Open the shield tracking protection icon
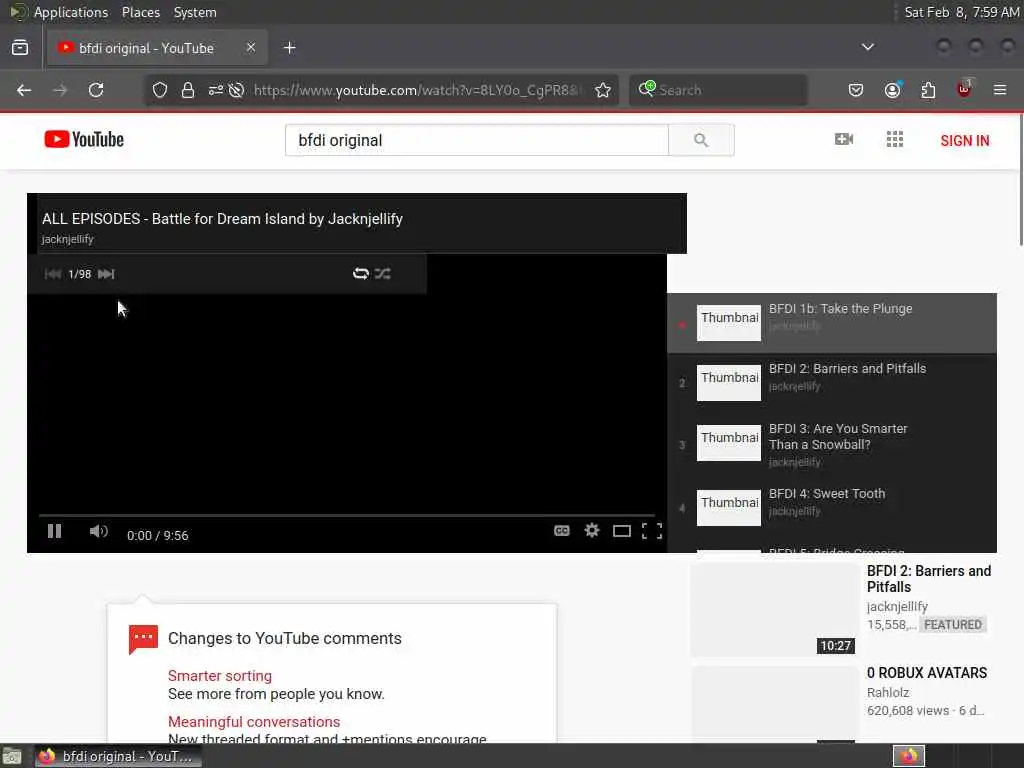1024x768 pixels. tap(160, 90)
